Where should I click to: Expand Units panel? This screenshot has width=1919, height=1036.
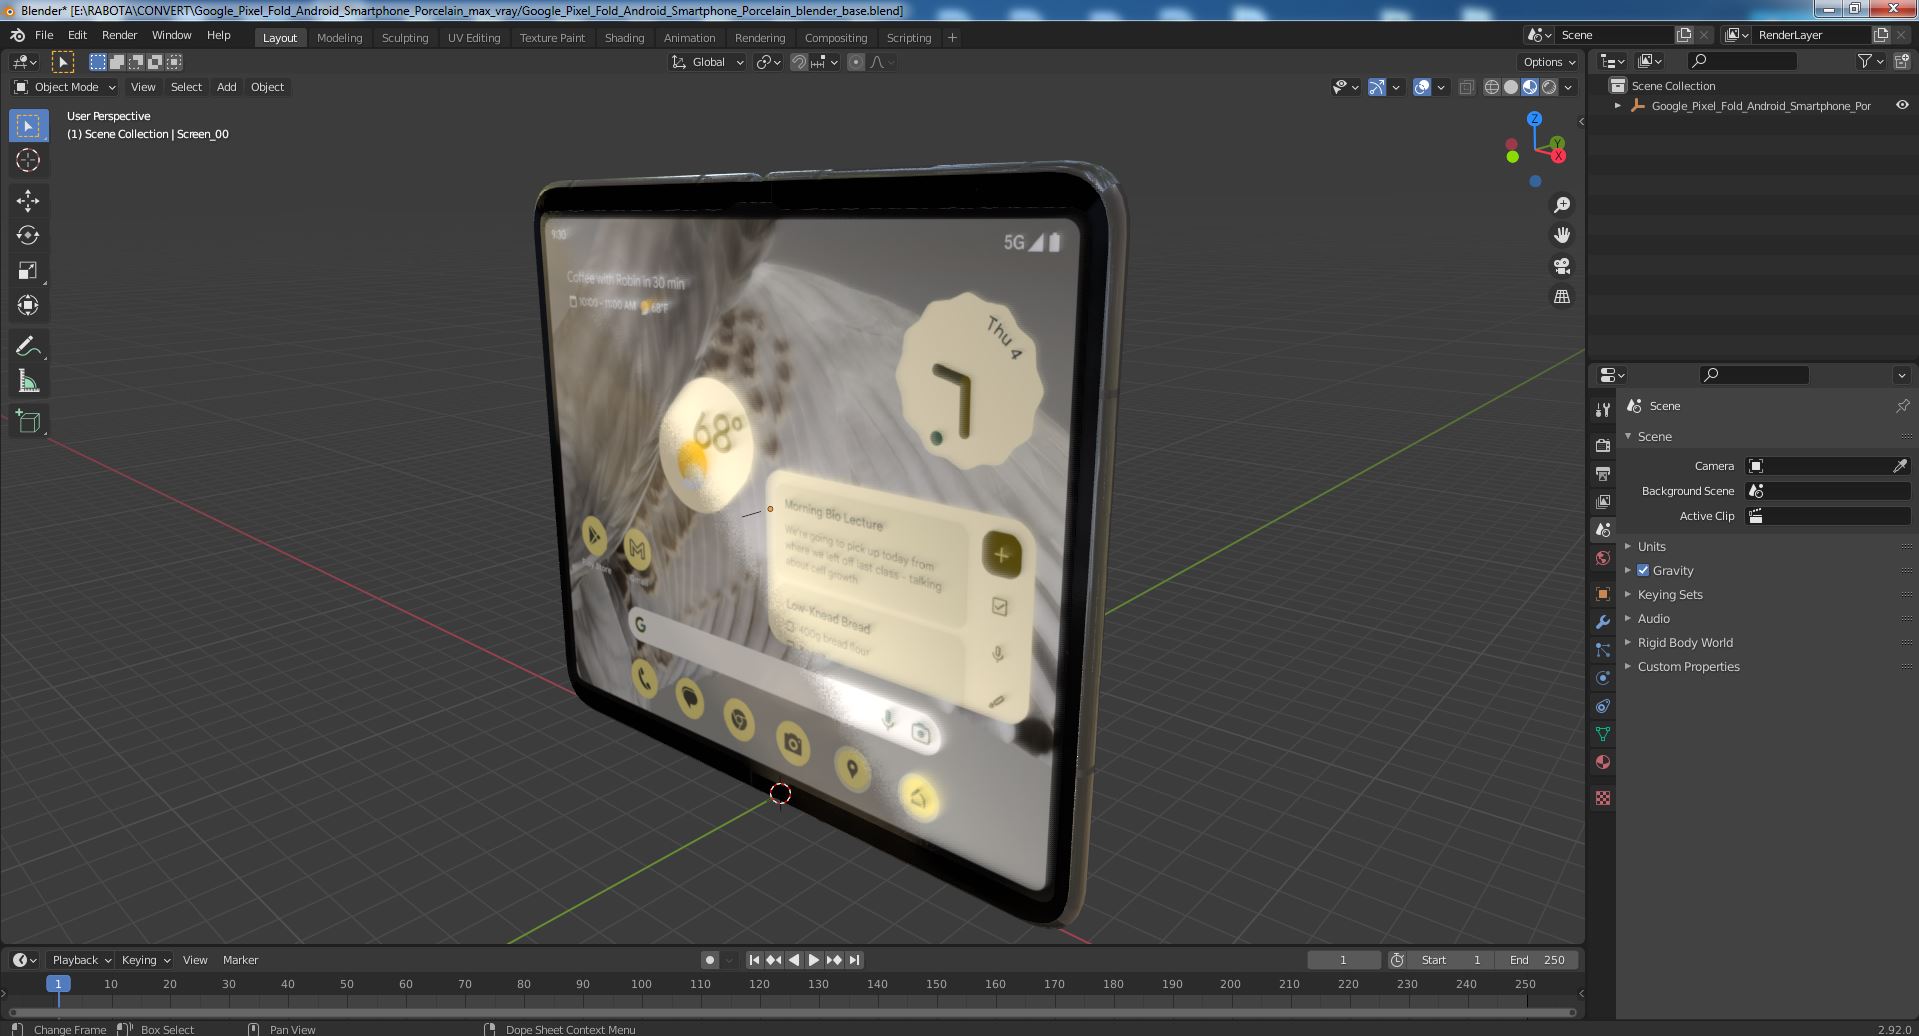pyautogui.click(x=1651, y=547)
